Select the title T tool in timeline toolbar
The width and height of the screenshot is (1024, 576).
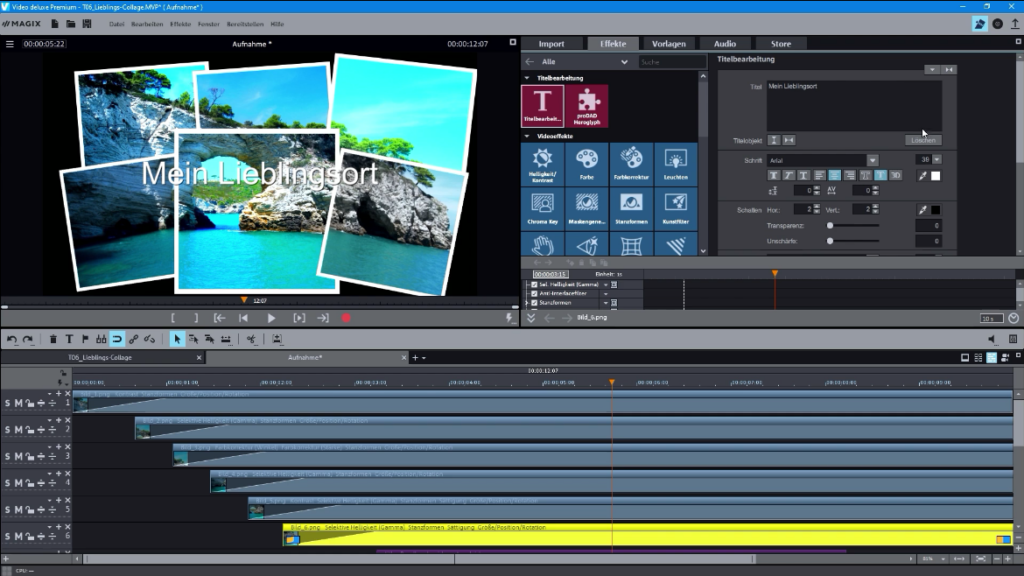click(x=69, y=339)
